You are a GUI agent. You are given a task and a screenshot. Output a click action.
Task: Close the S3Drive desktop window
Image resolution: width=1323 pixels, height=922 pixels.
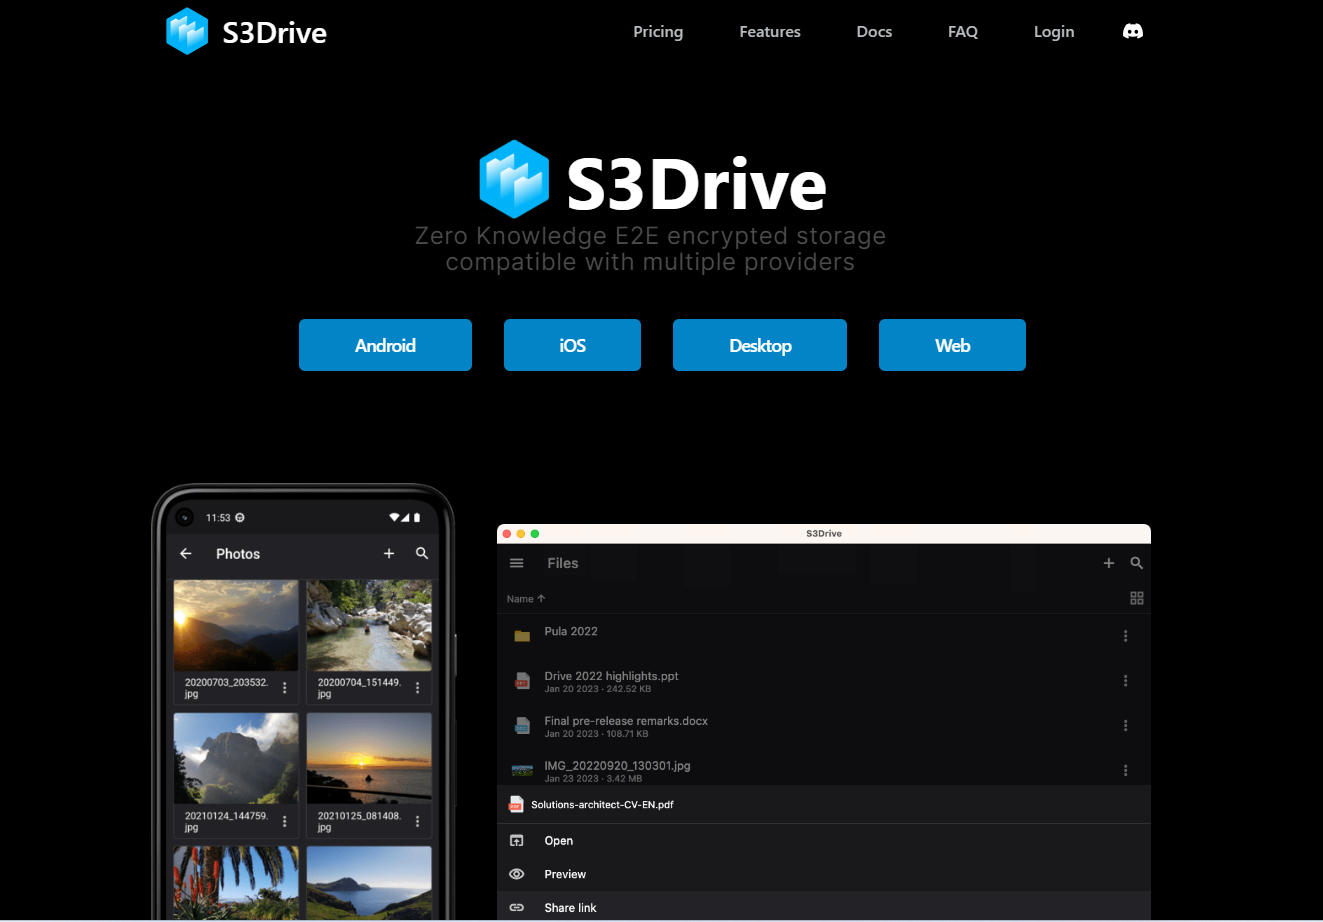click(x=507, y=534)
